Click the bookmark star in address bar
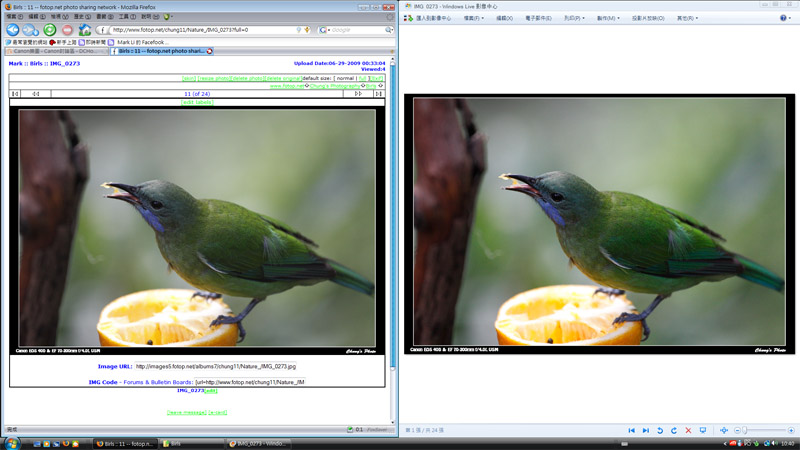 [307, 30]
